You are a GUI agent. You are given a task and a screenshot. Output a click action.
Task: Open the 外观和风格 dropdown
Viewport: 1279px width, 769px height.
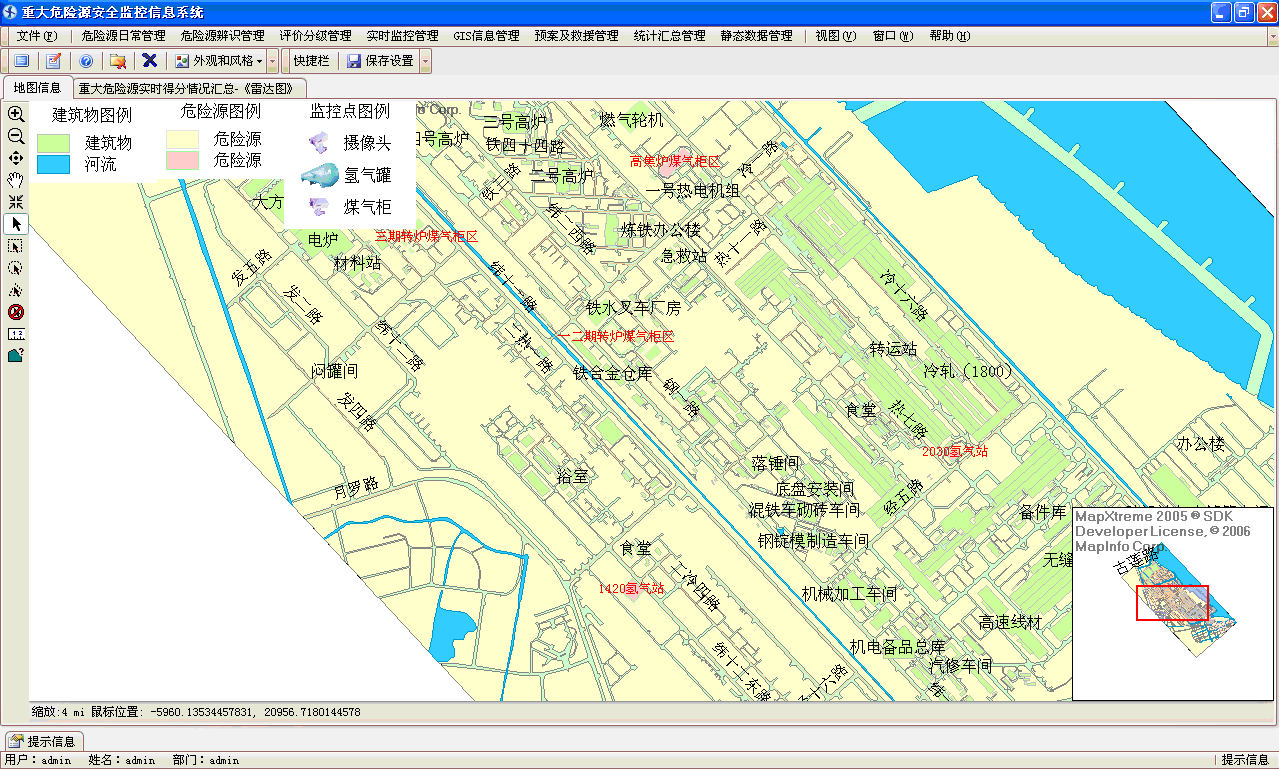pyautogui.click(x=219, y=61)
